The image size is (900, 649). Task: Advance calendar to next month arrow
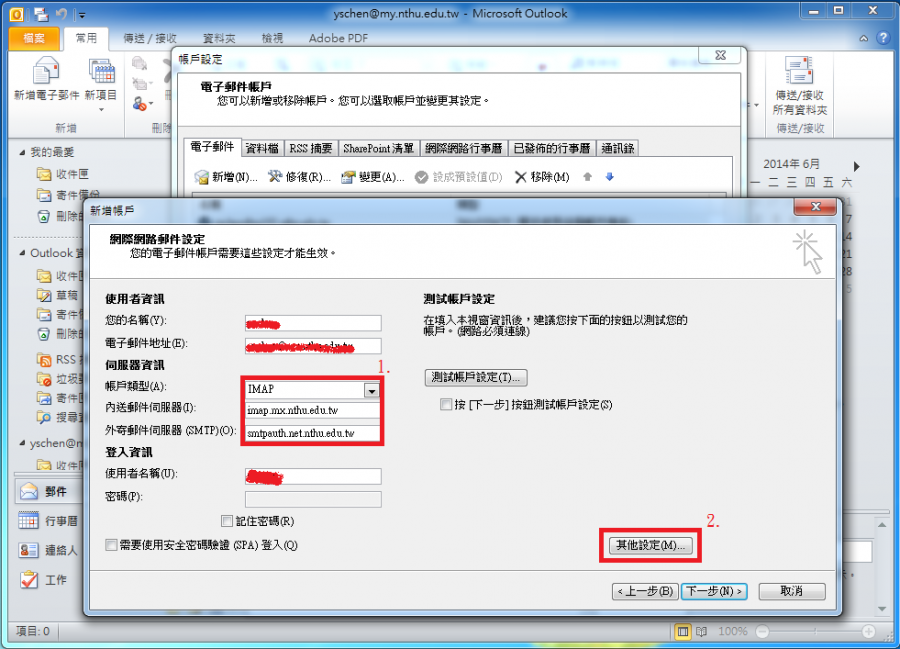pyautogui.click(x=856, y=166)
